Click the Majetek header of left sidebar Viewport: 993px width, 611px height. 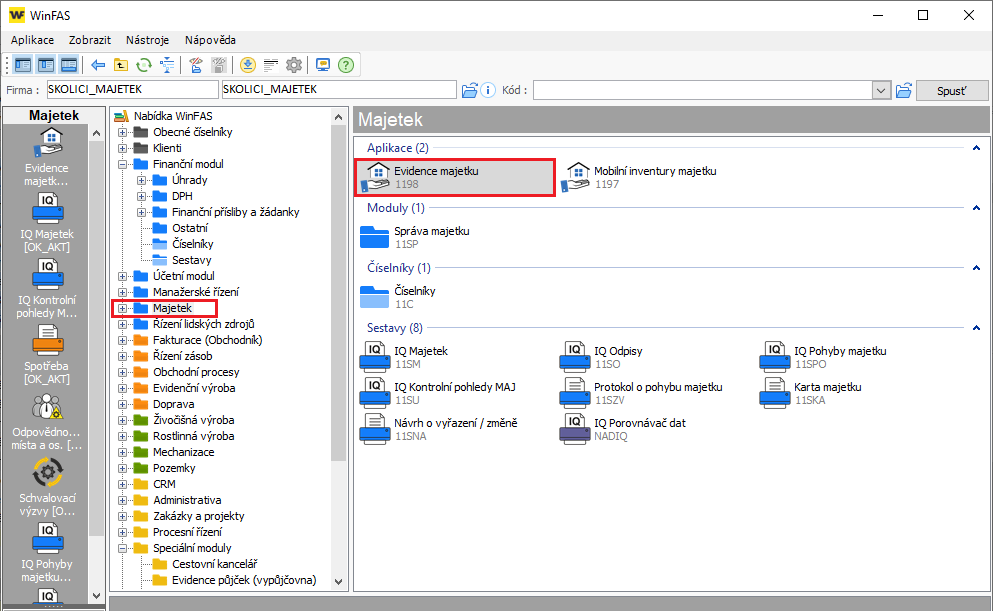54,115
